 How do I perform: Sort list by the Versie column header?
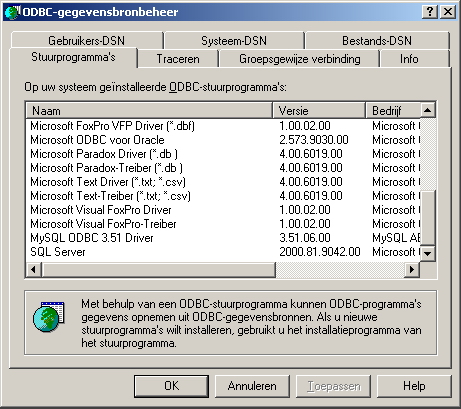[x=319, y=110]
